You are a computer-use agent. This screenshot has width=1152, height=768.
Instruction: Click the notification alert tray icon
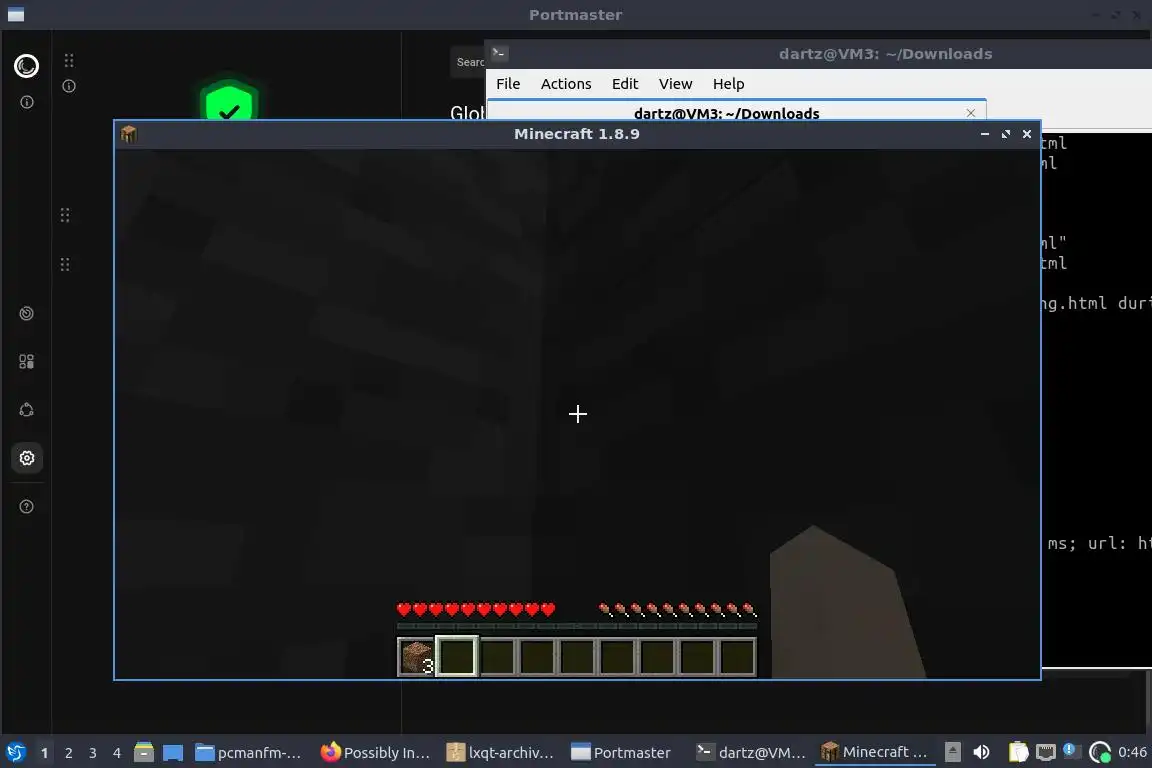1070,750
